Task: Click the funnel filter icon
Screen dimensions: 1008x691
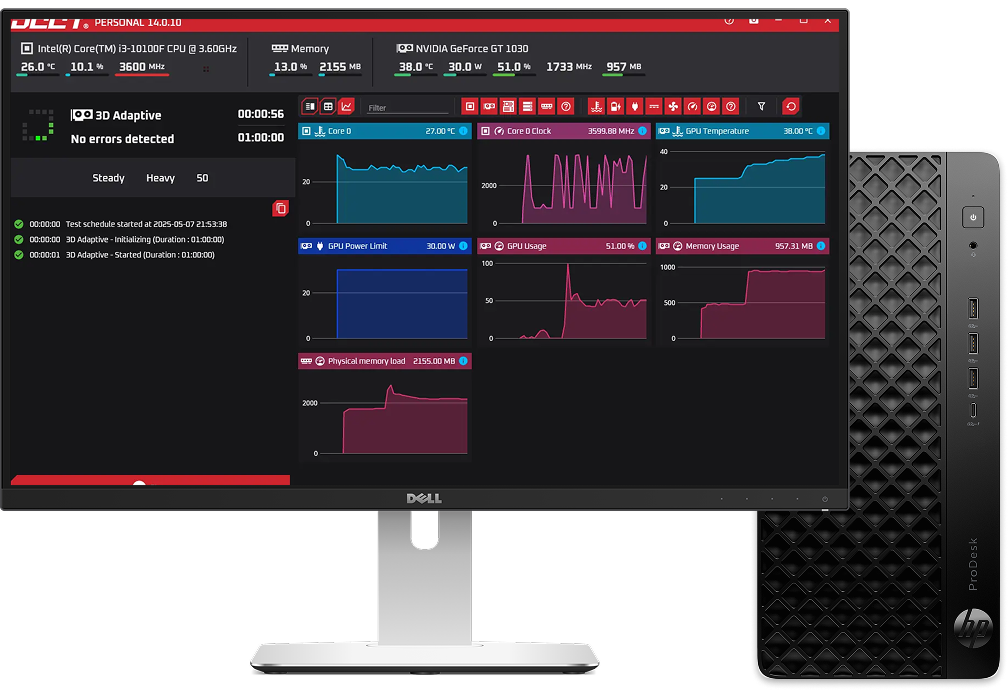Action: point(761,106)
